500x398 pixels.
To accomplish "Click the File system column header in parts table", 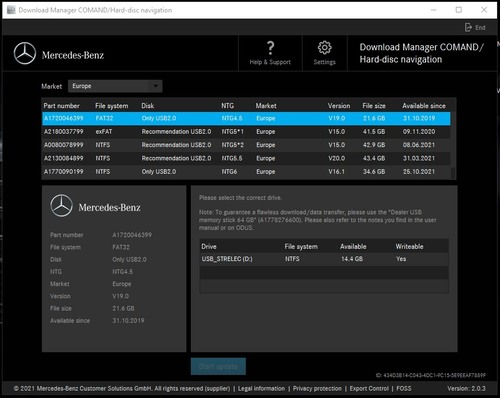I will click(x=112, y=106).
